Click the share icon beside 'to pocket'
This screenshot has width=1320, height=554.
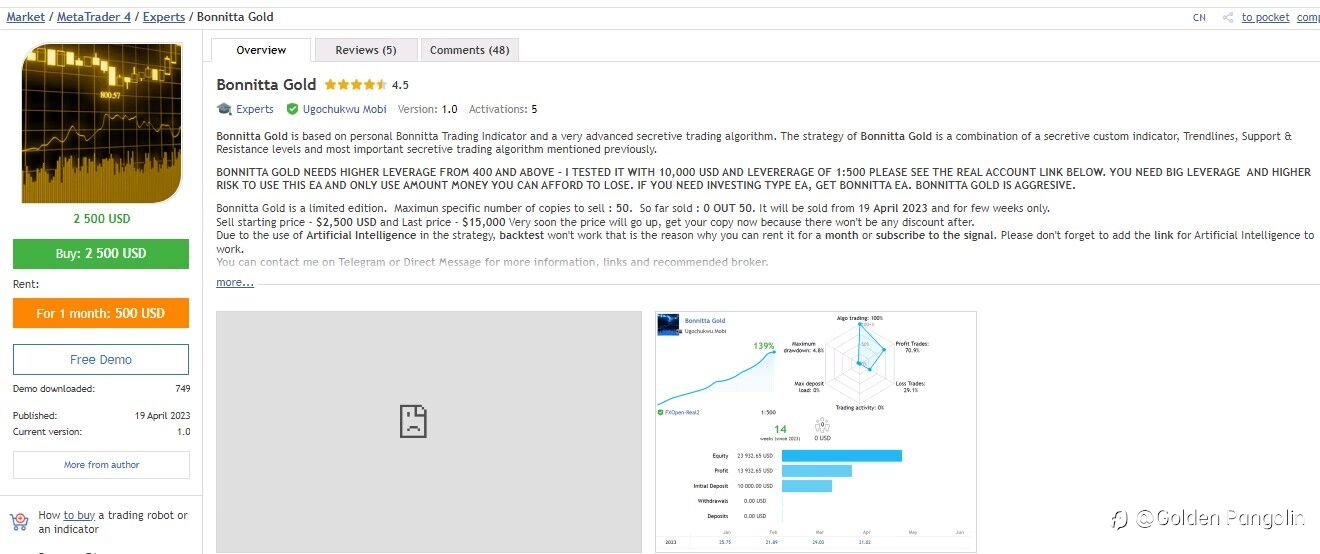pos(1227,17)
